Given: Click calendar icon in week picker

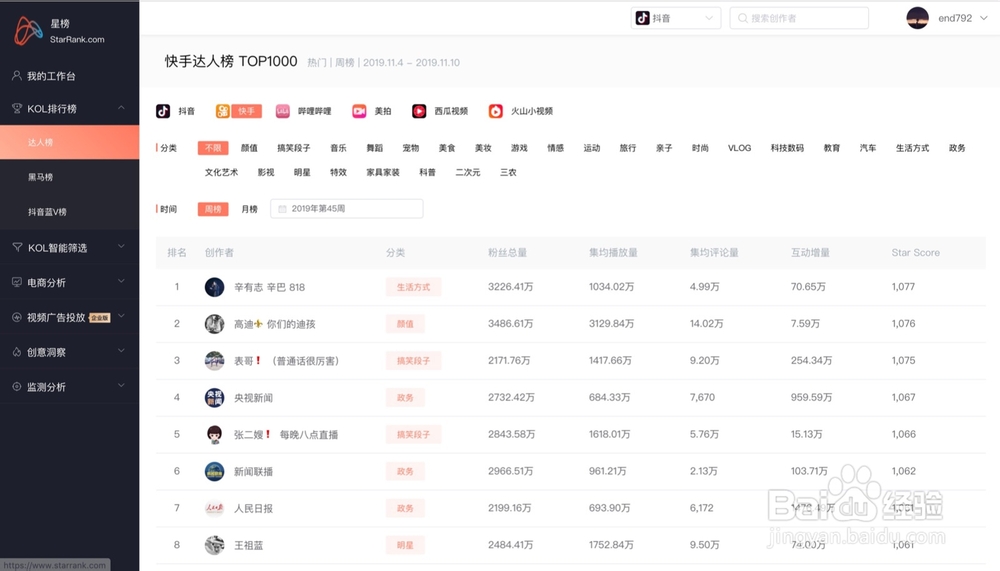Looking at the screenshot, I should coord(282,209).
